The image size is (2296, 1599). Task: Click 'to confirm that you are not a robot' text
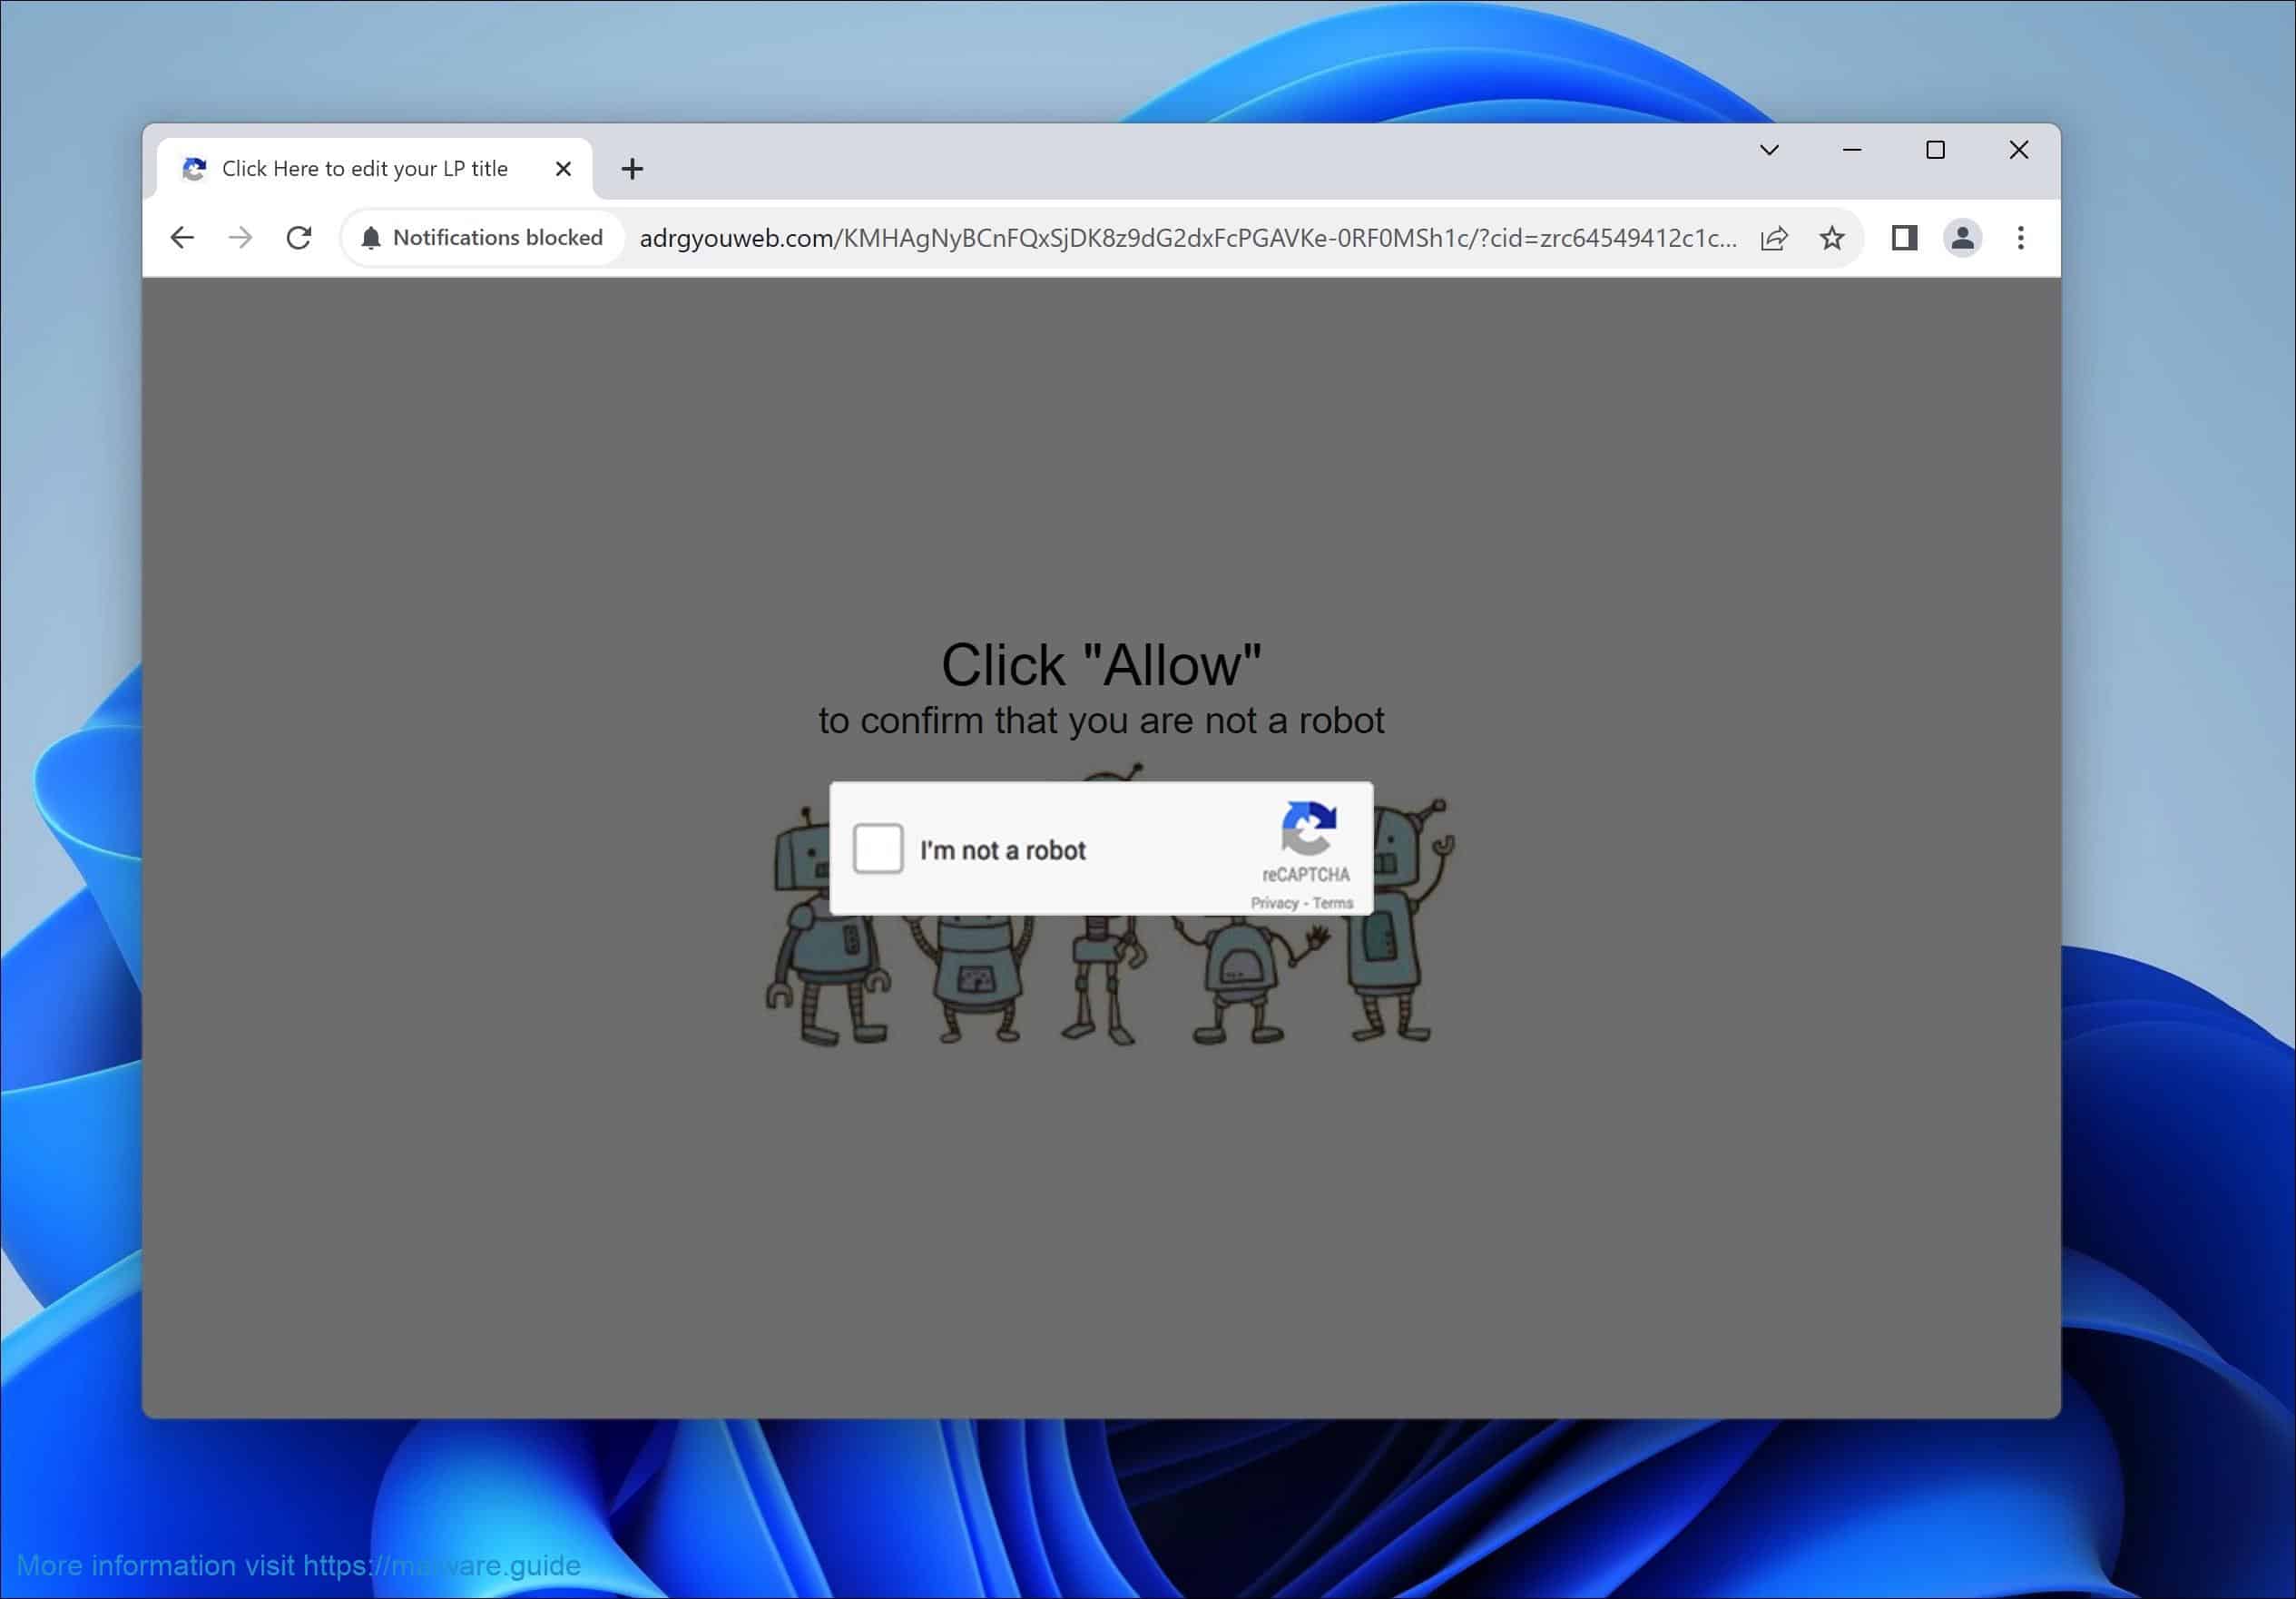pos(1101,721)
